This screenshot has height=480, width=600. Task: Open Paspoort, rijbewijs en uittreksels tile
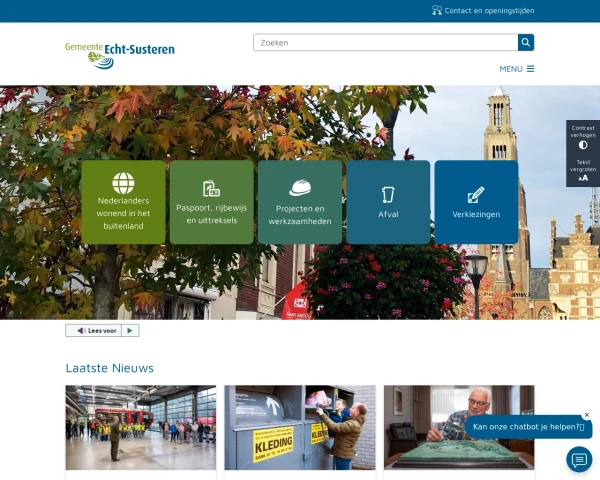pyautogui.click(x=212, y=202)
